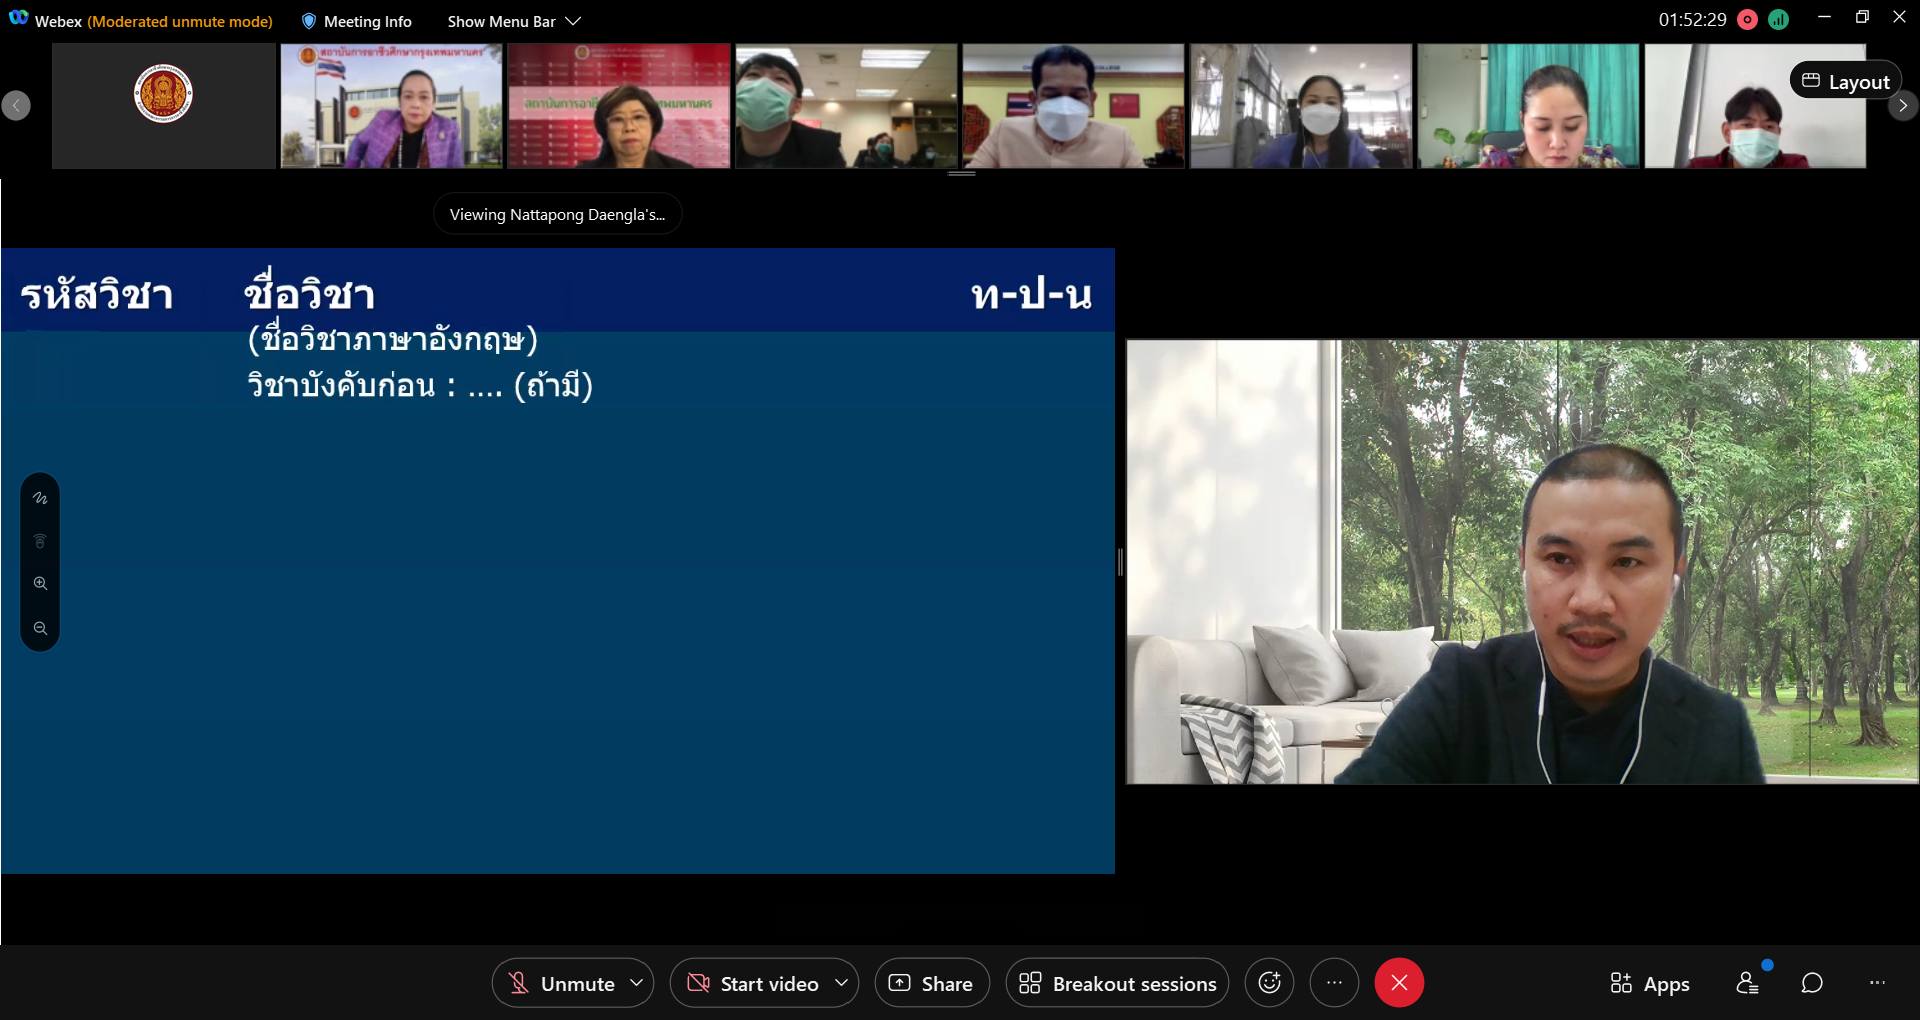Open the participants panel
1920x1020 pixels.
1747,983
